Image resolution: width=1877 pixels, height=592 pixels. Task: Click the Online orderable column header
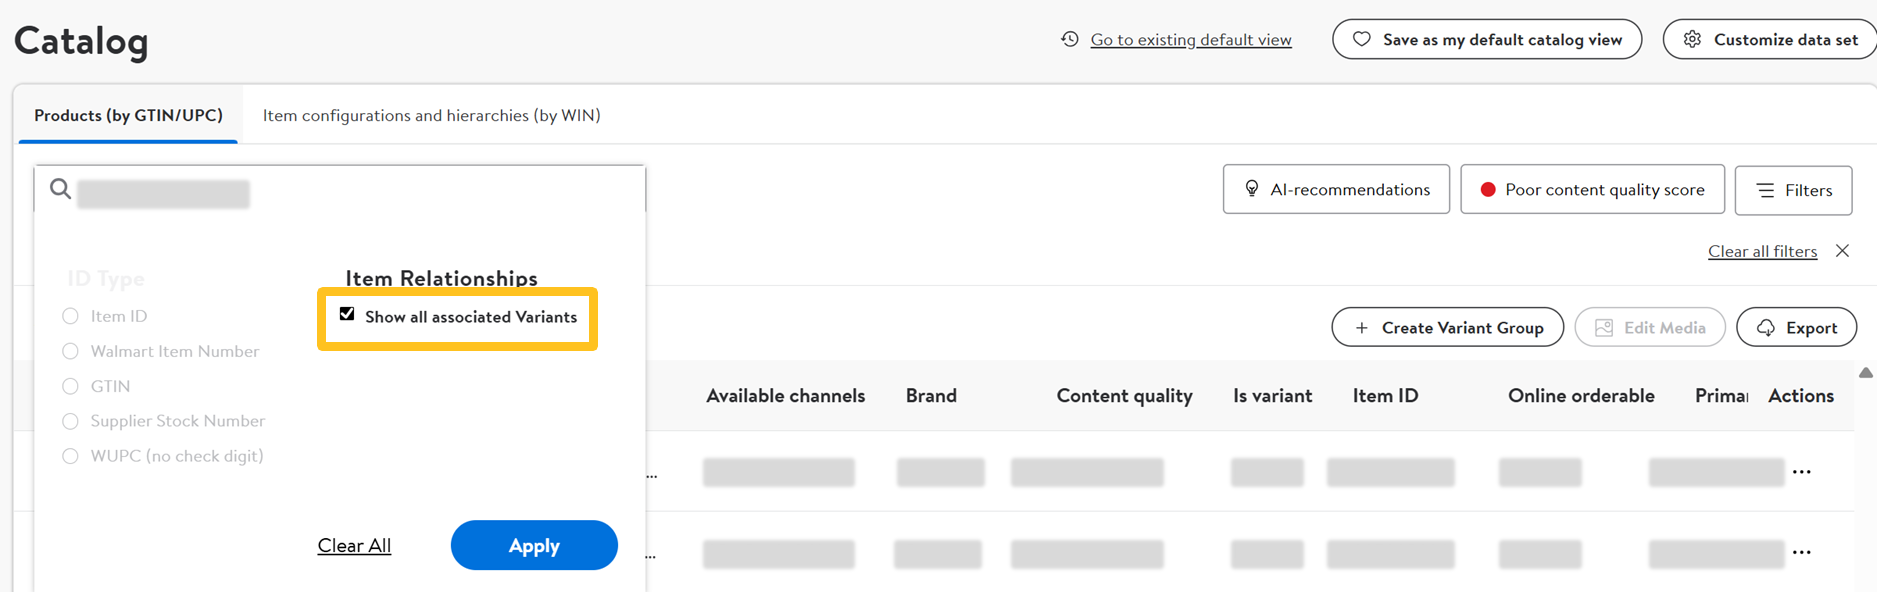1581,396
